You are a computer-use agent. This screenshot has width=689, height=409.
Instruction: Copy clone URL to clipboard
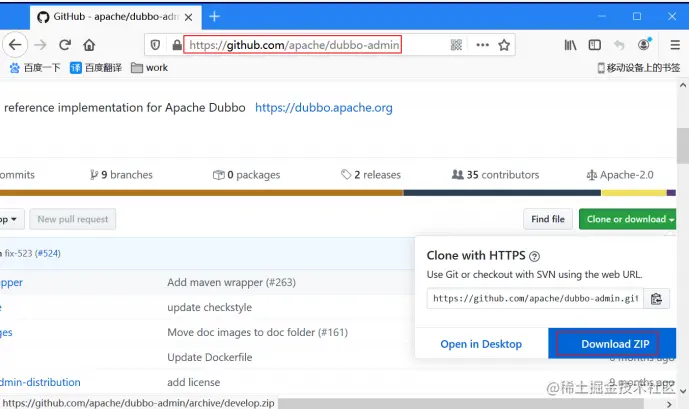coord(656,299)
